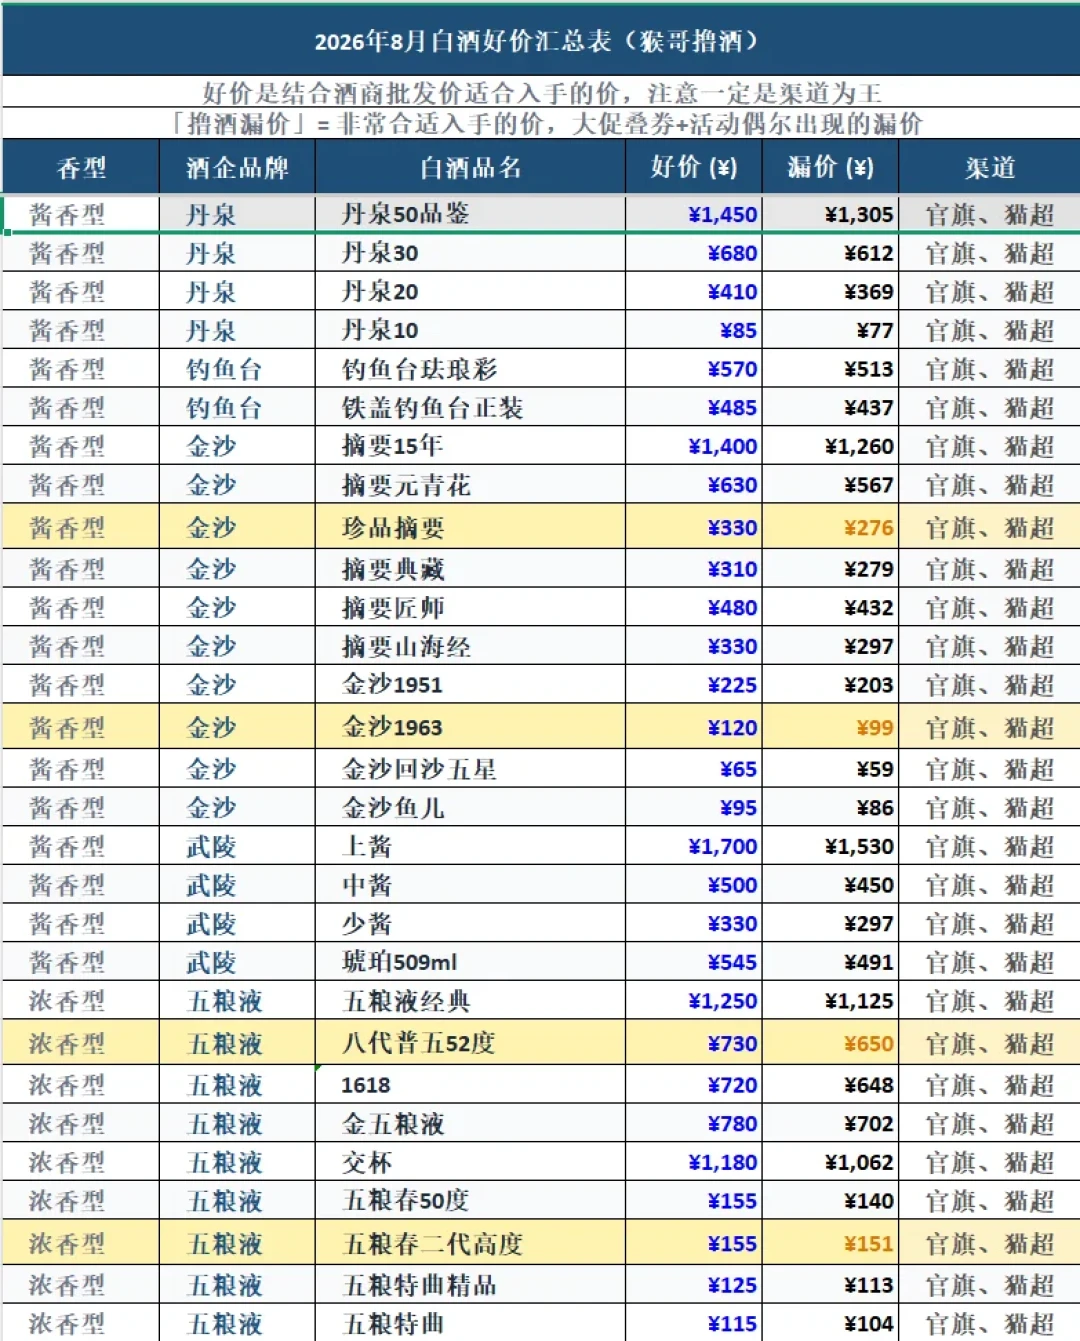Select the price cell ¥567
The height and width of the screenshot is (1341, 1080).
click(830, 485)
